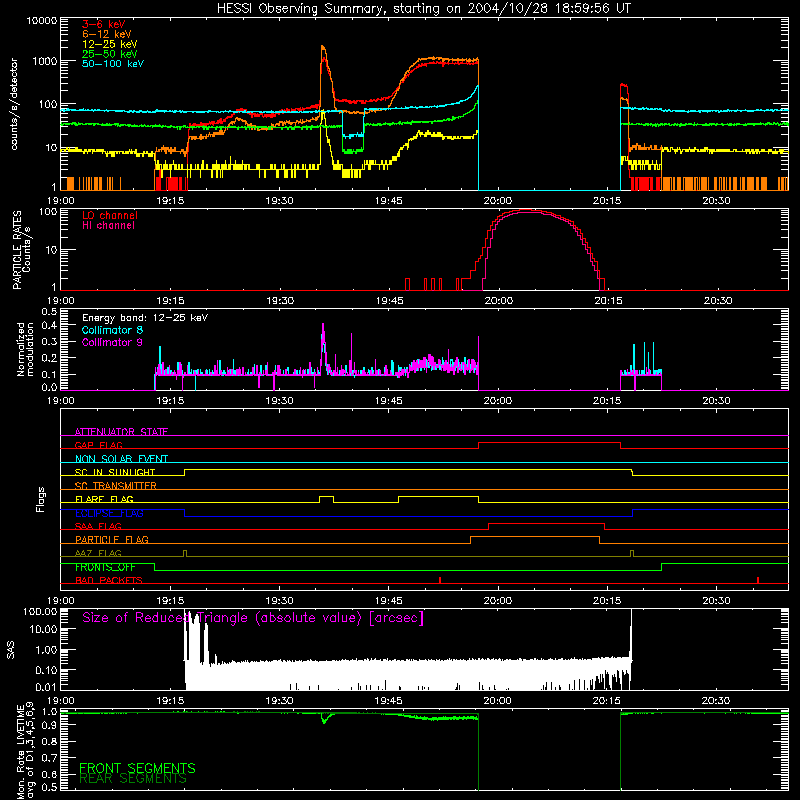Click the SC TRANSMITTER flag label
Screen dimensions: 800x800
[x=115, y=485]
